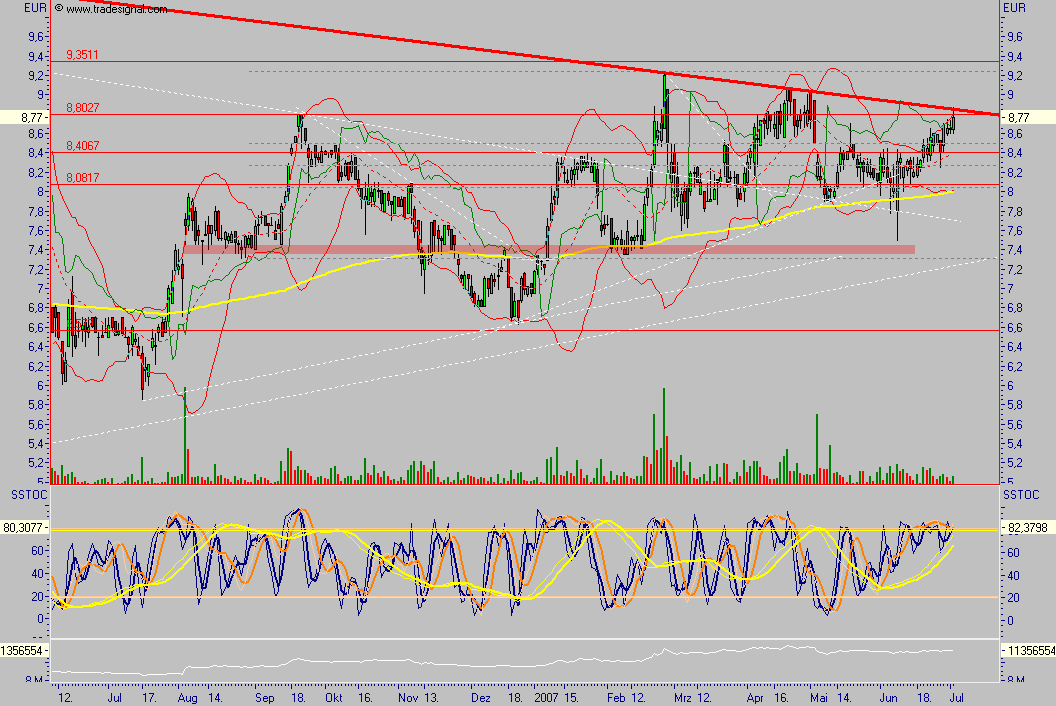The width and height of the screenshot is (1056, 706).
Task: Click the 2007 year marker on date axis
Action: tap(546, 694)
